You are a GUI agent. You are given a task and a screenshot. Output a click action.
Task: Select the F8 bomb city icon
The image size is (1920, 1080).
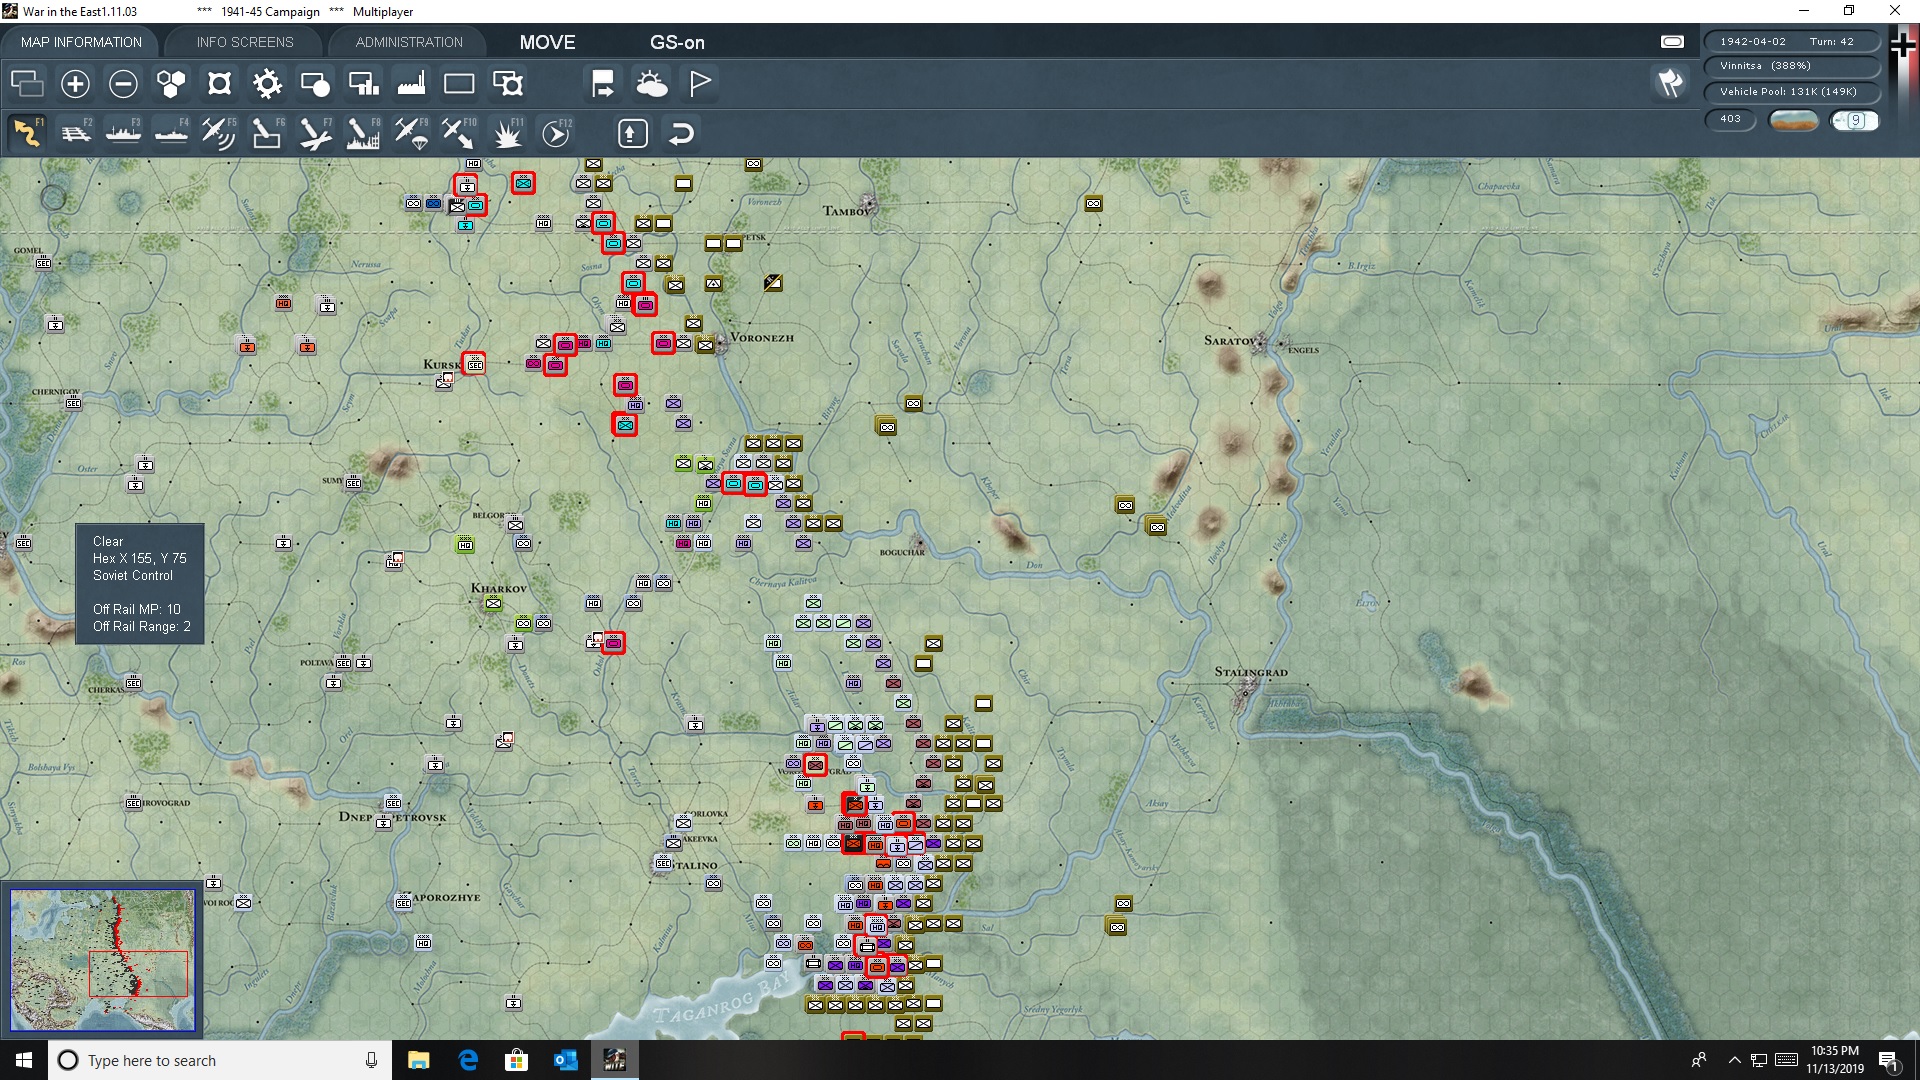click(x=363, y=133)
